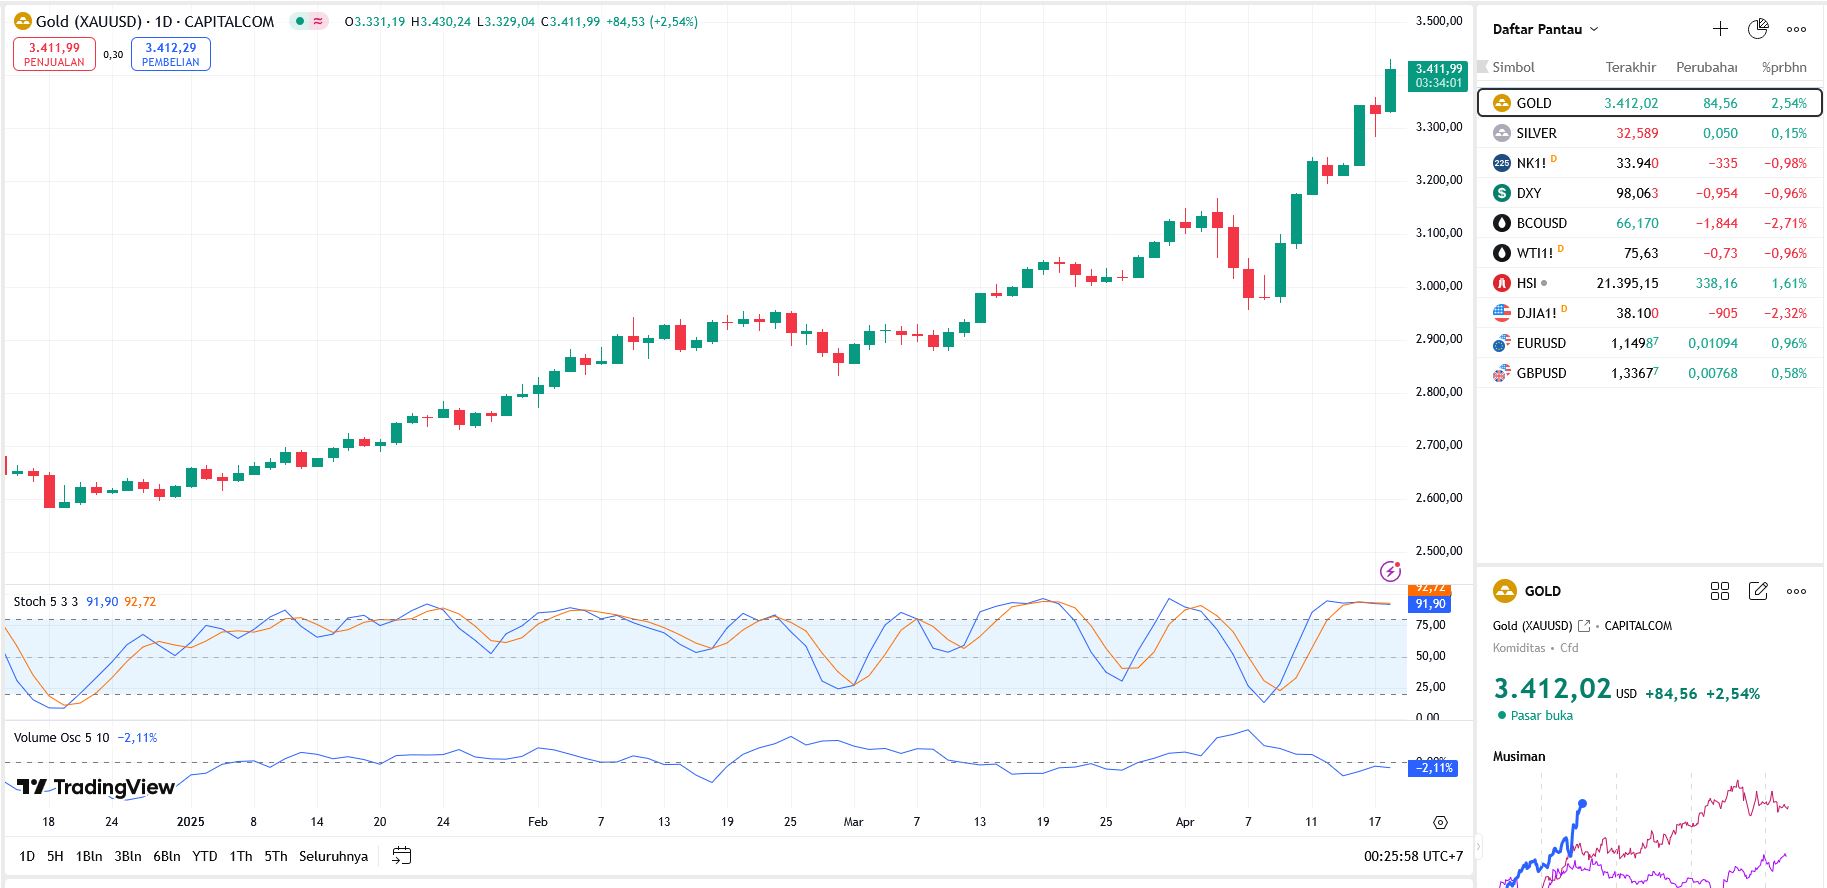Open the UTC+7 timezone selector
1827x888 pixels.
pyautogui.click(x=1413, y=856)
